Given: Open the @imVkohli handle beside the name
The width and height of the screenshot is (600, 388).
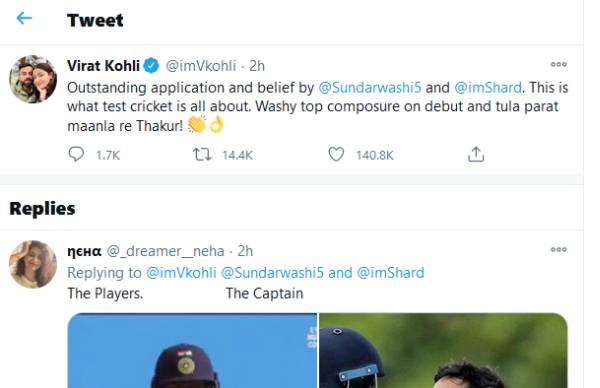Looking at the screenshot, I should click(201, 66).
